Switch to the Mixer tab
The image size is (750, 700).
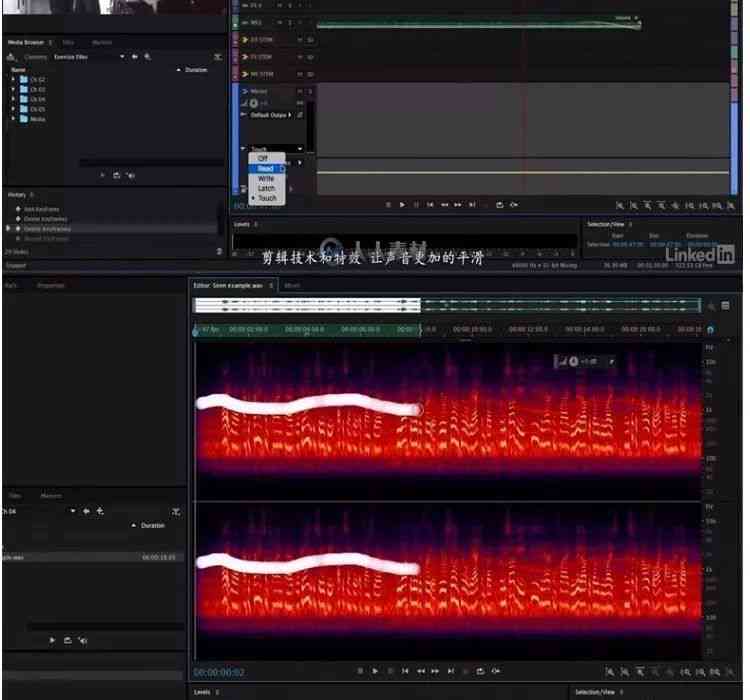coord(292,286)
